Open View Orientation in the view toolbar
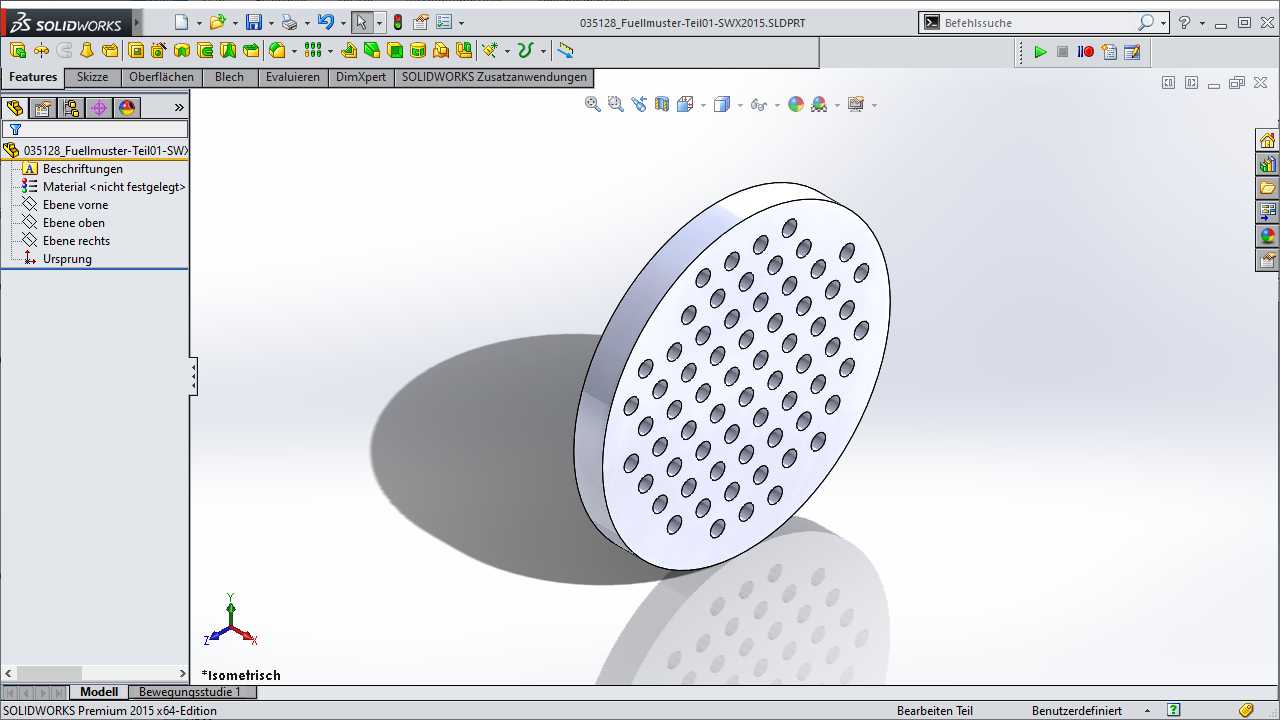This screenshot has height=720, width=1280. click(x=685, y=104)
